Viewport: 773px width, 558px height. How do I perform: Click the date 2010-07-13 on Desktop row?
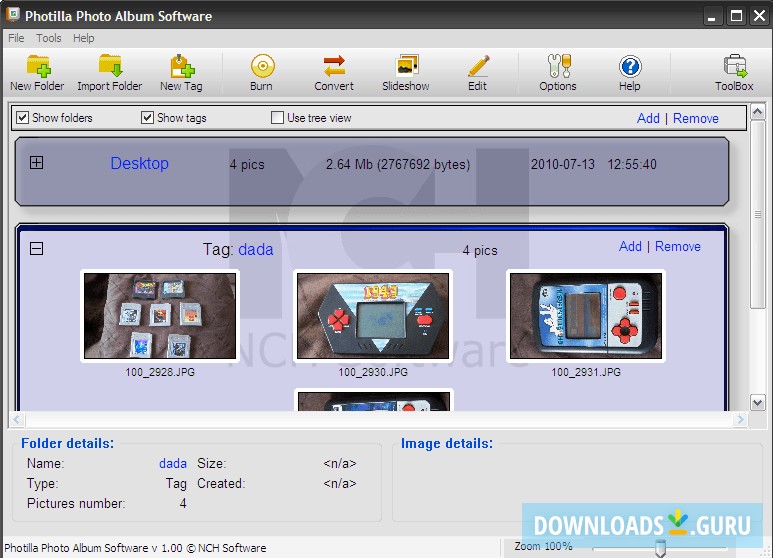[562, 164]
